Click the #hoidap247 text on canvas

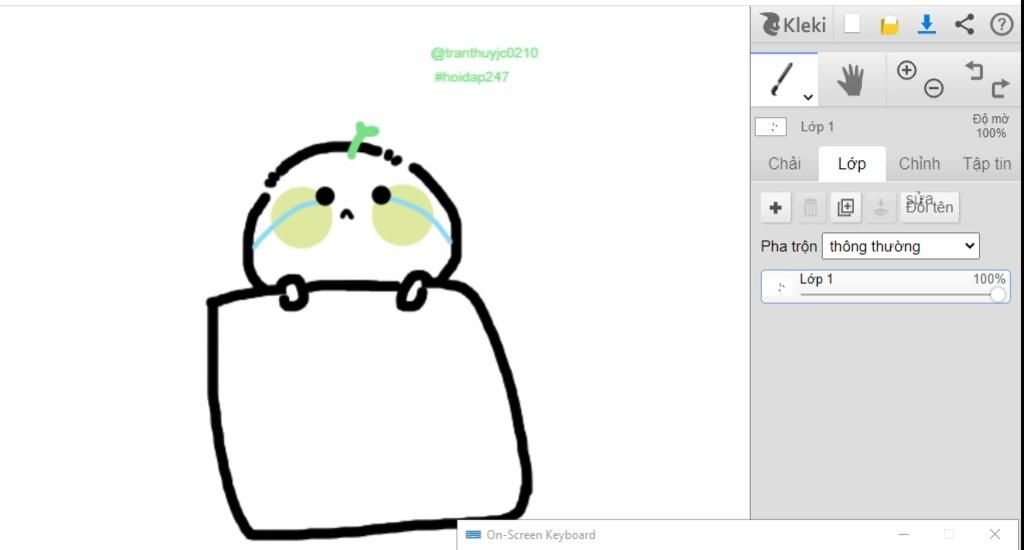pos(472,77)
